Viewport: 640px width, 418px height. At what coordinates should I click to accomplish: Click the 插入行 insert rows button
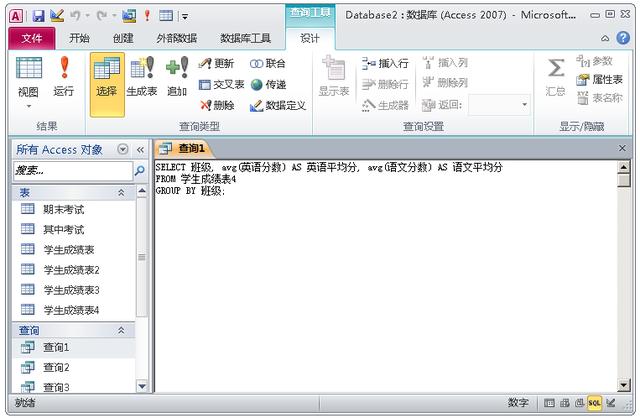point(385,63)
